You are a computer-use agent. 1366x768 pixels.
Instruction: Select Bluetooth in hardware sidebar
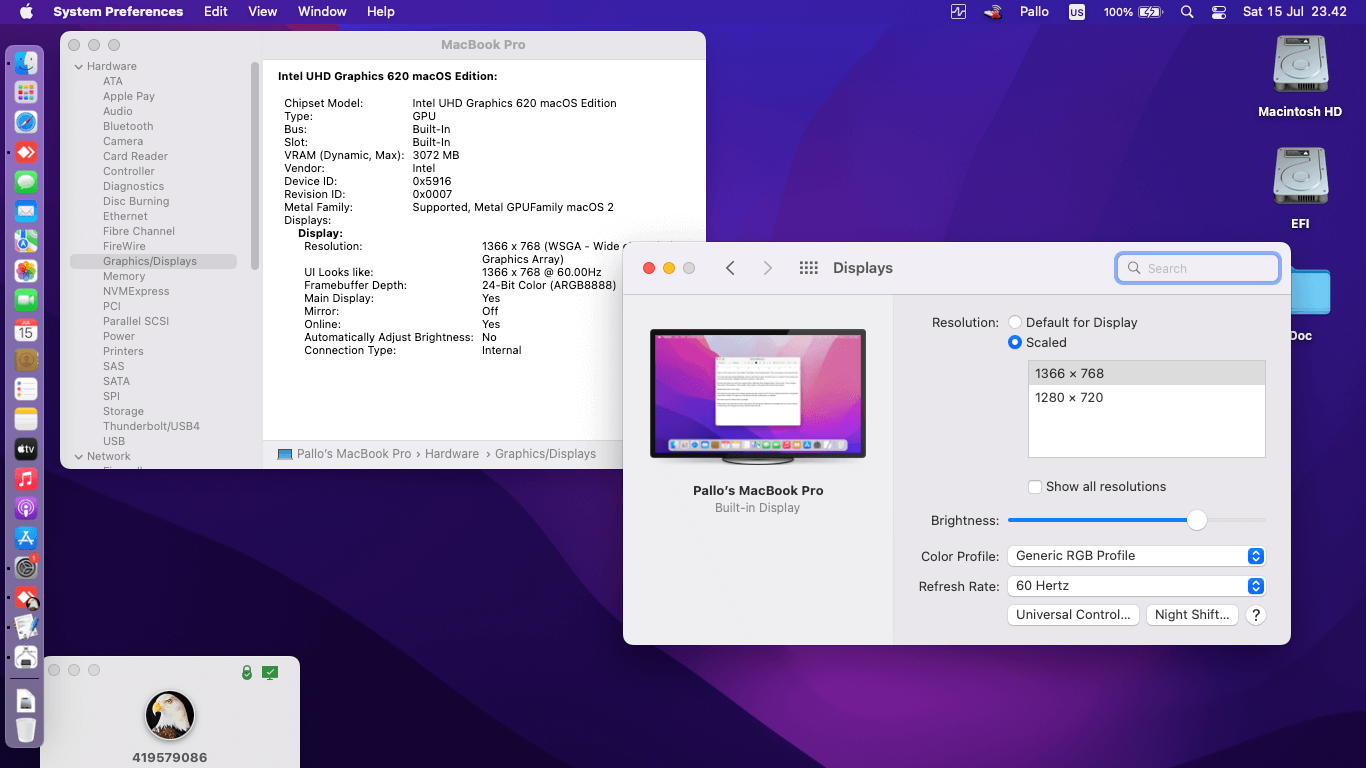tap(128, 127)
